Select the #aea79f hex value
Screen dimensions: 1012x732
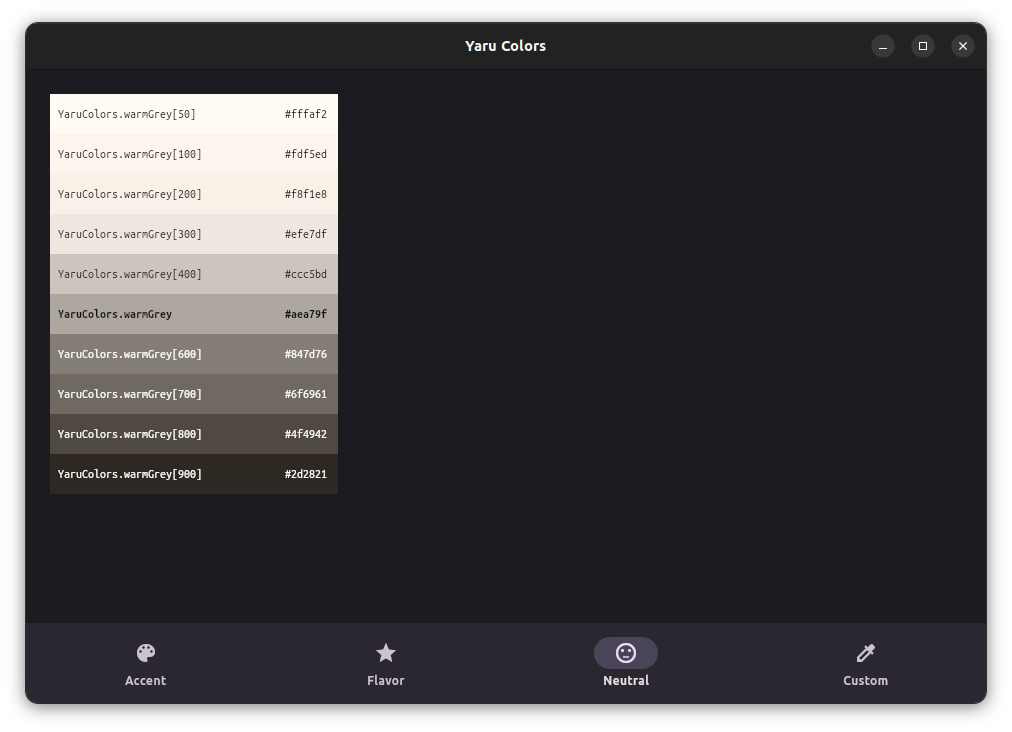pyautogui.click(x=306, y=314)
